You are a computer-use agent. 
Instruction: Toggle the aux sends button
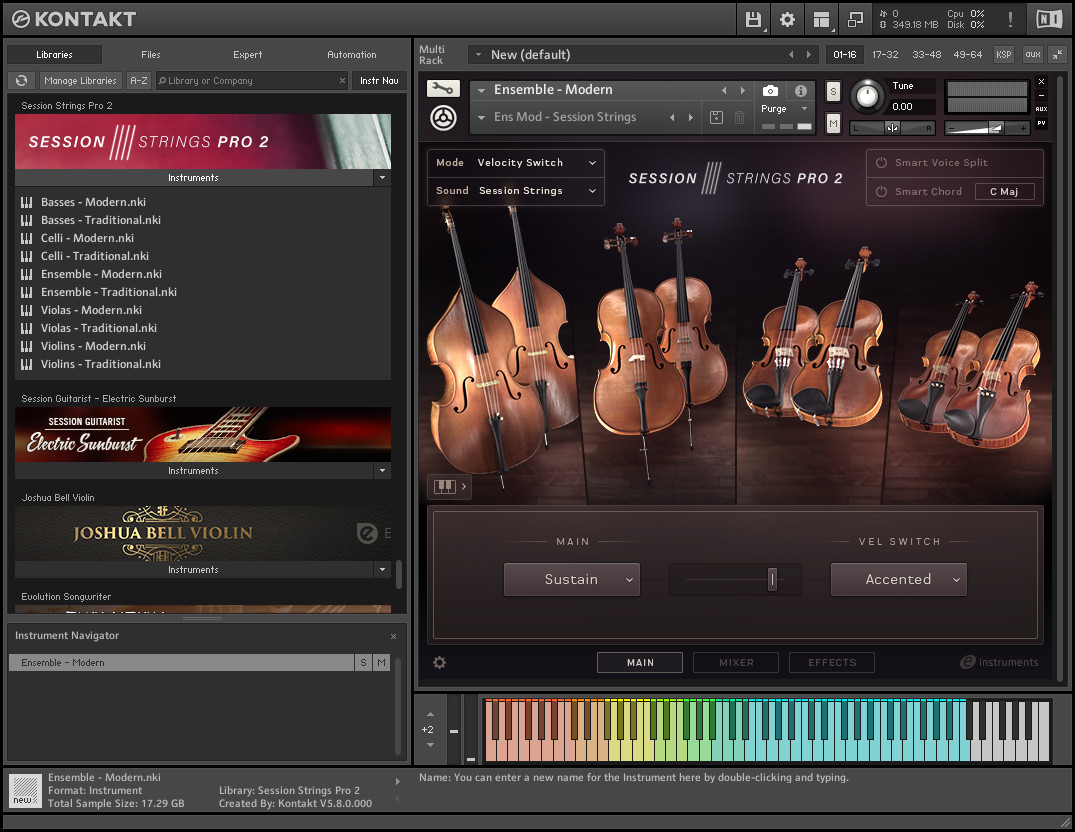coord(1033,54)
